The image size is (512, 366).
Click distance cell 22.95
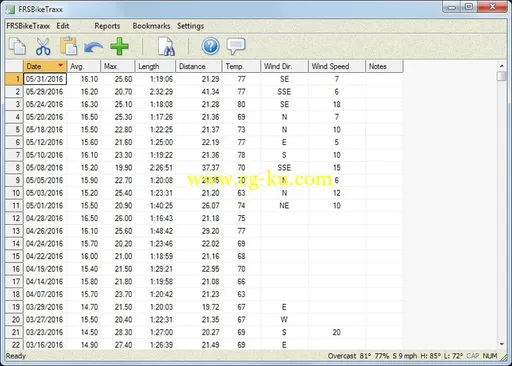199,269
